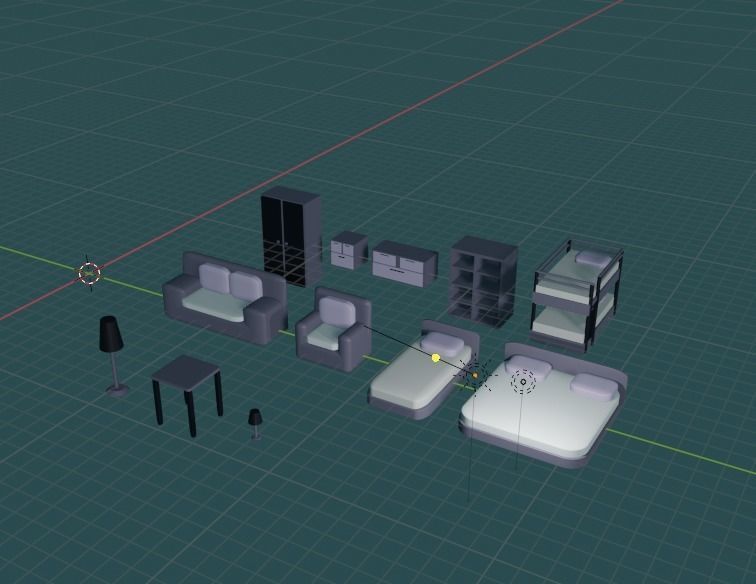Select the armchair model
The height and width of the screenshot is (584, 756).
point(334,328)
